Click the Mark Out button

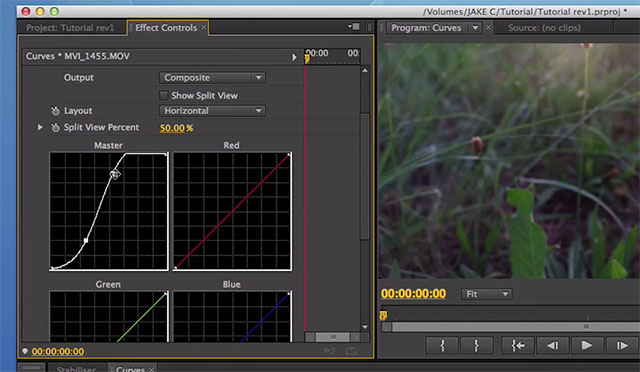(476, 345)
